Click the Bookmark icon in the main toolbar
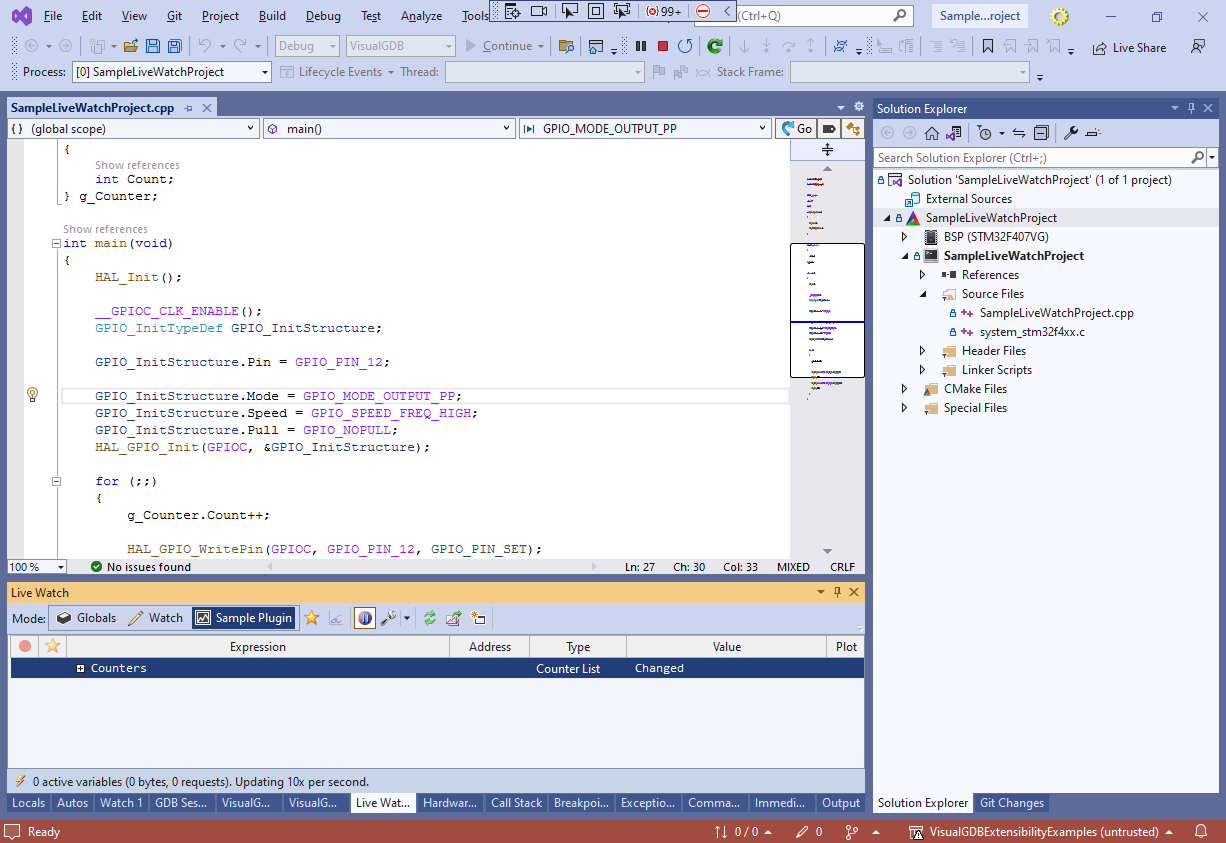The width and height of the screenshot is (1226, 843). 988,46
